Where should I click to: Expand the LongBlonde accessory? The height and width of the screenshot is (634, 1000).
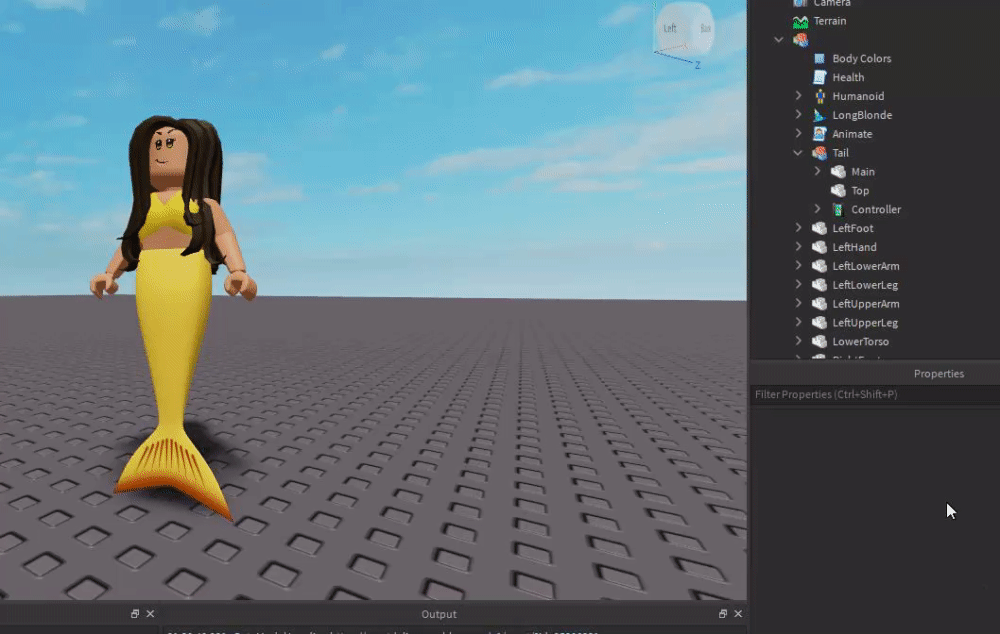[x=798, y=115]
